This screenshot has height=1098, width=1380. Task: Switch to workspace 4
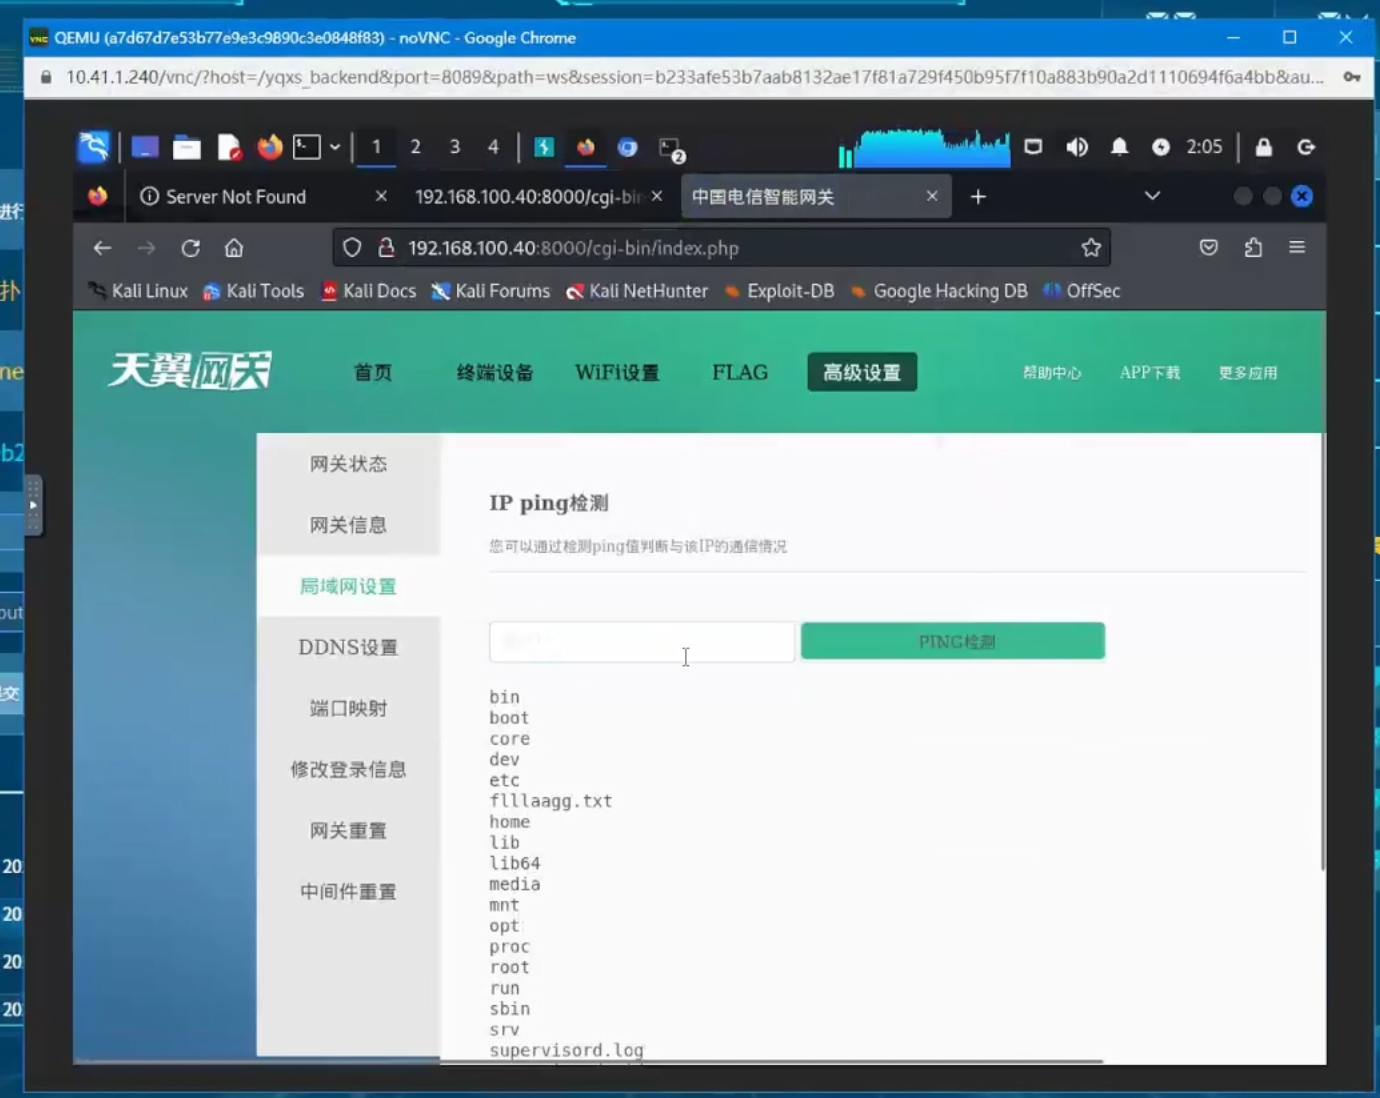[x=493, y=147]
